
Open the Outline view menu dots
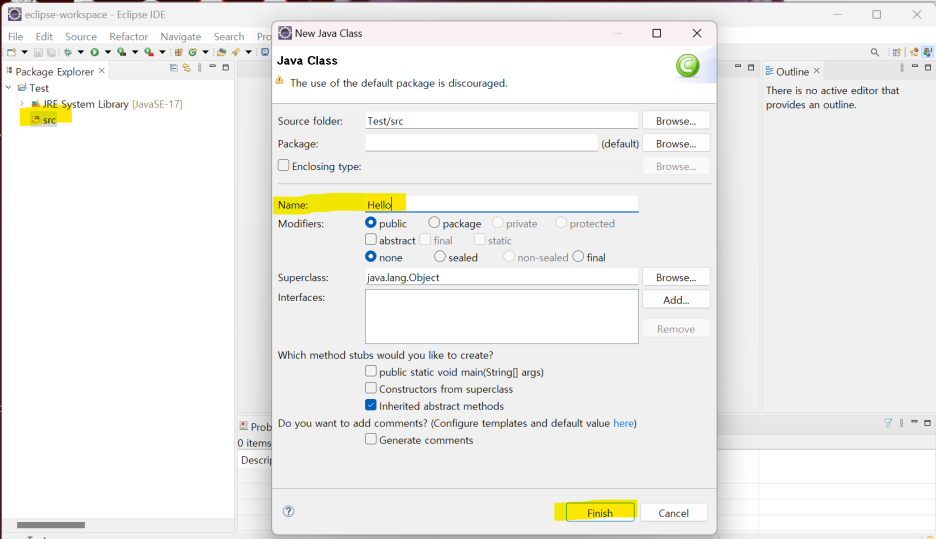(902, 67)
